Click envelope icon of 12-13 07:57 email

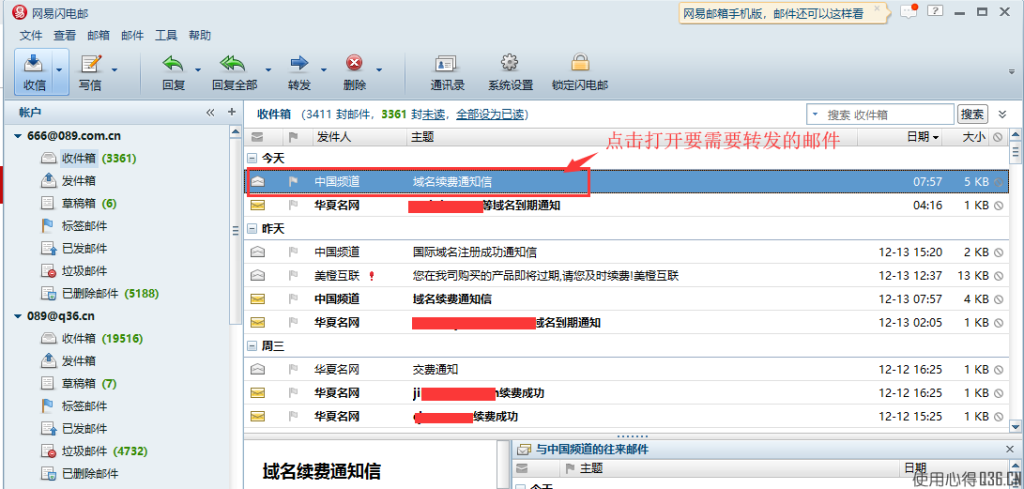(258, 299)
